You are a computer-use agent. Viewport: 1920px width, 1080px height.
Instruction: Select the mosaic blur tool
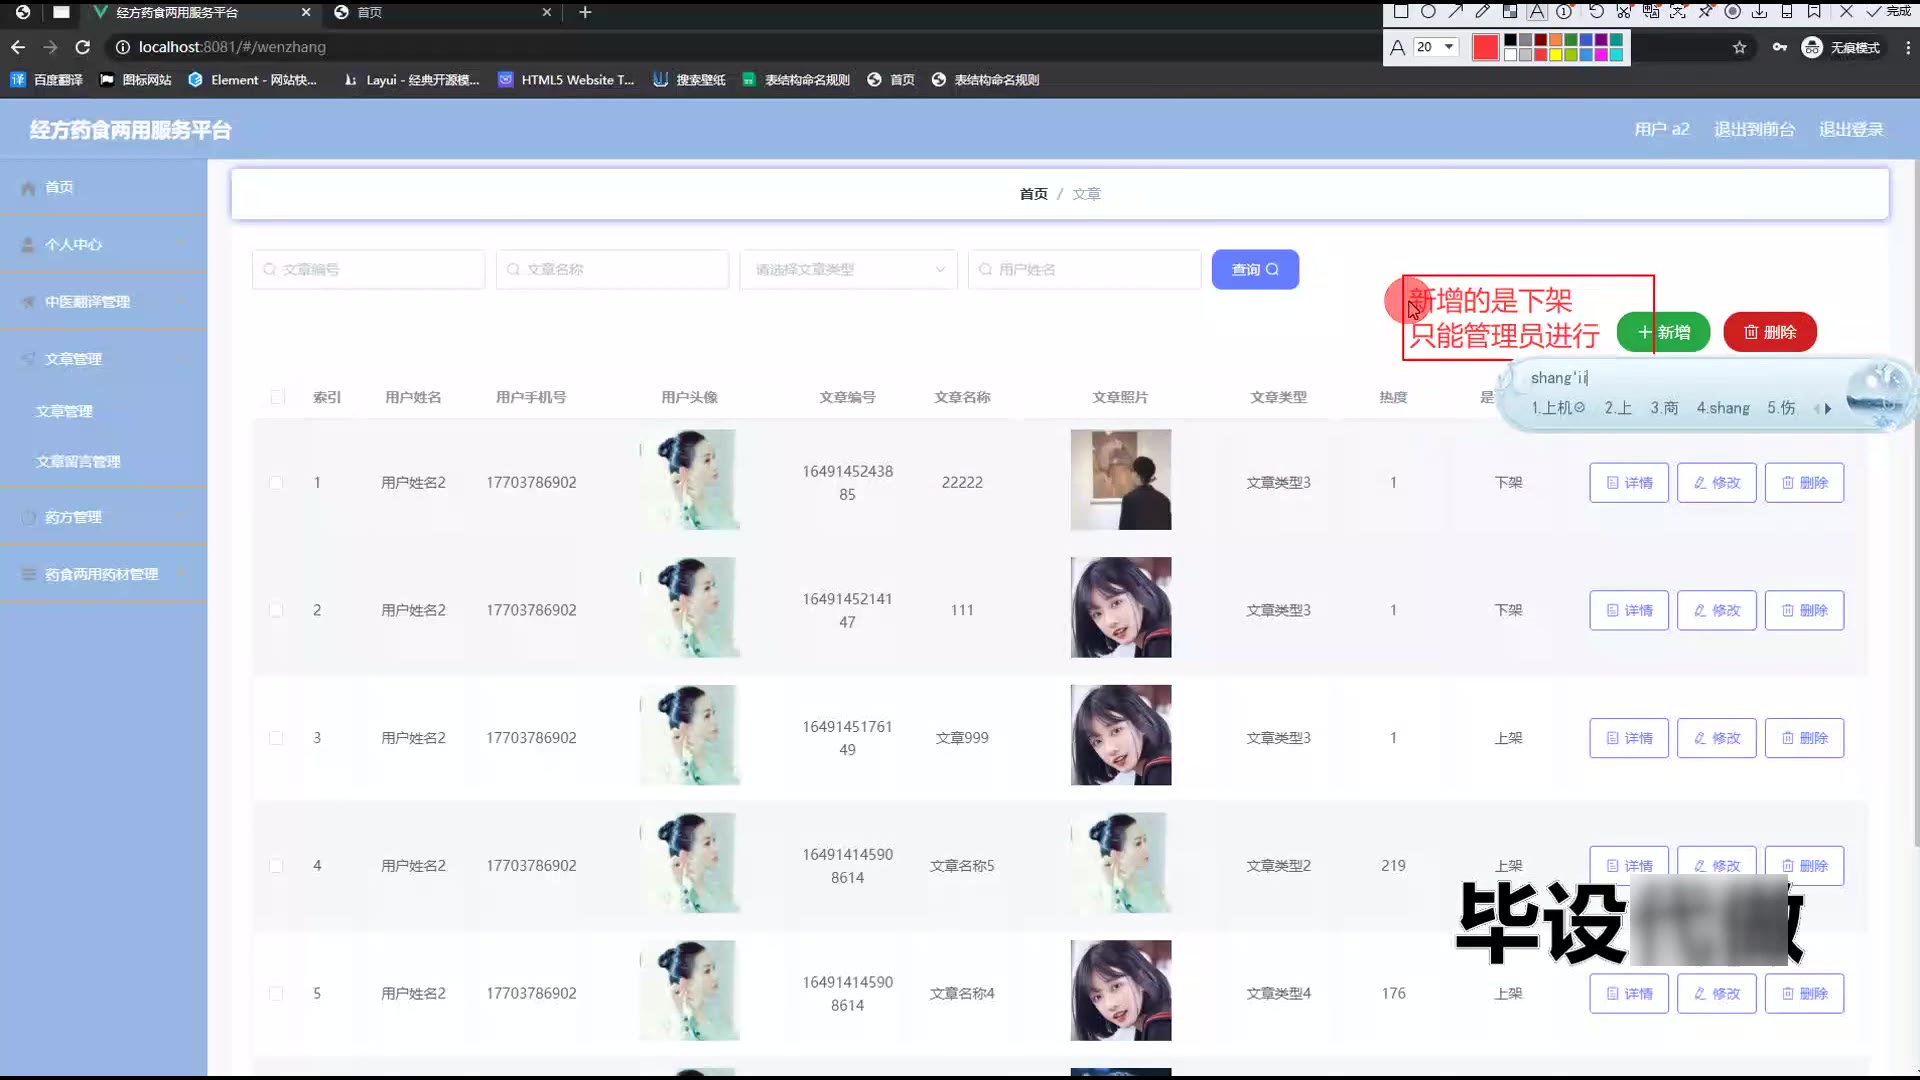click(x=1510, y=11)
